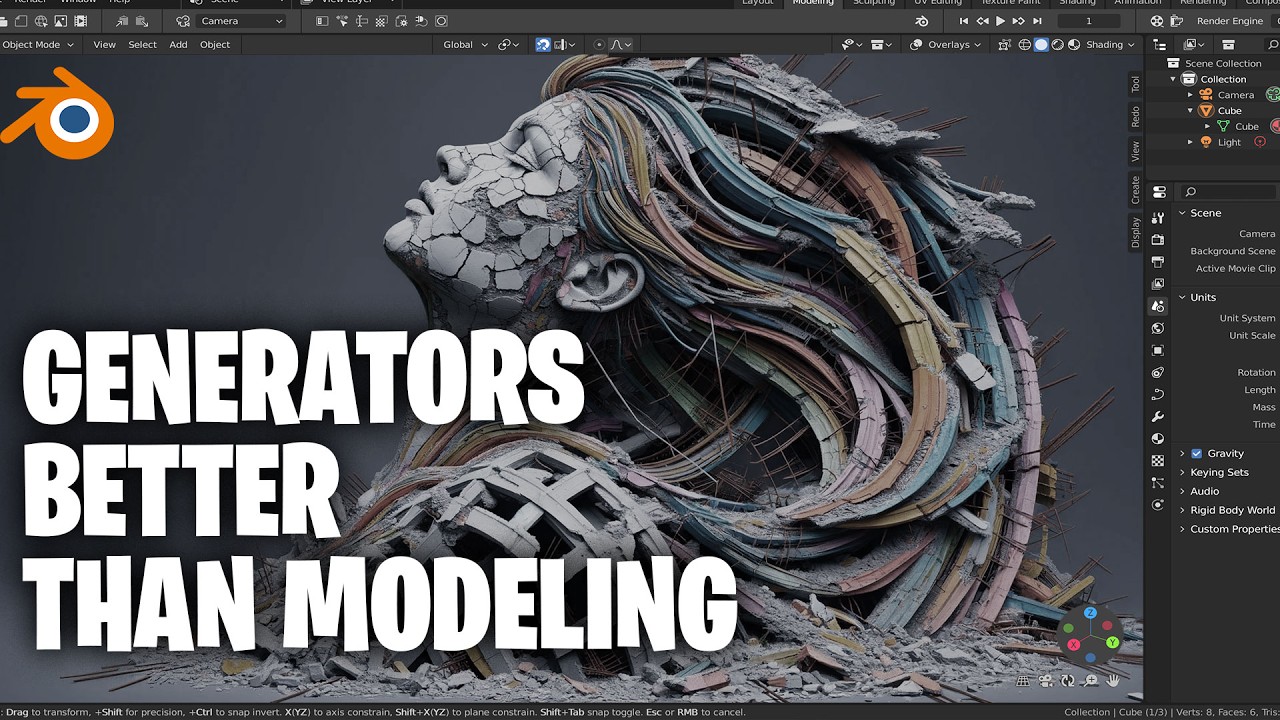Switch to the Texture Paint workspace tab
1280x720 pixels.
(1010, 3)
